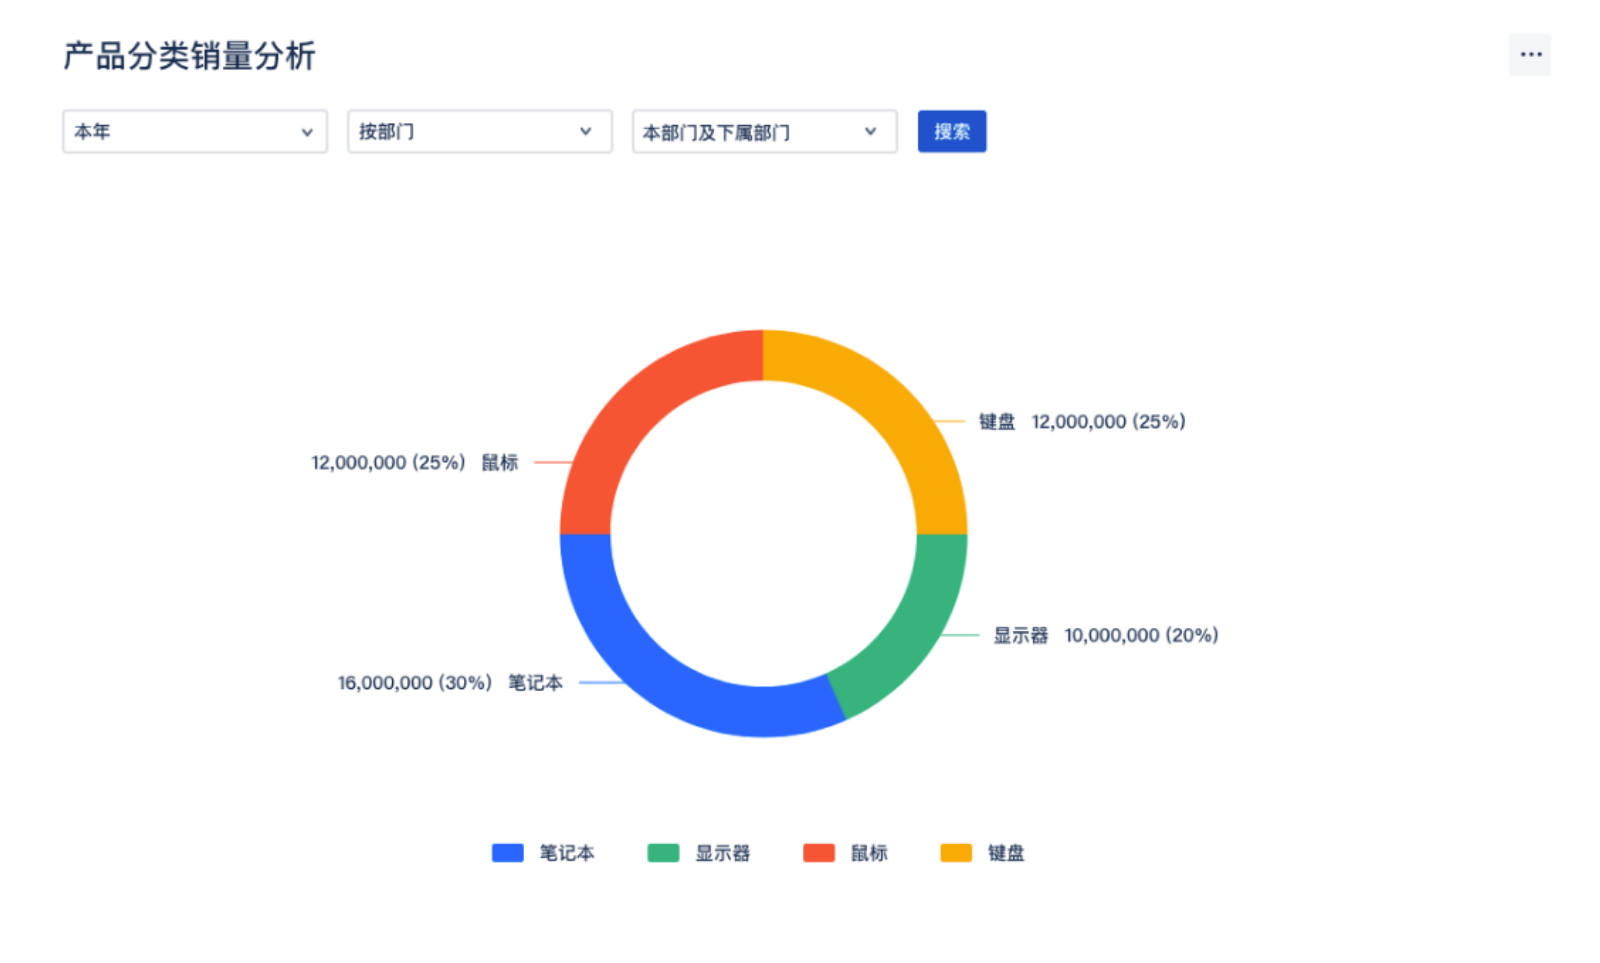Screen dimensions: 1600x963
Task: Open the 按部门 grouping dropdown
Action: 480,132
